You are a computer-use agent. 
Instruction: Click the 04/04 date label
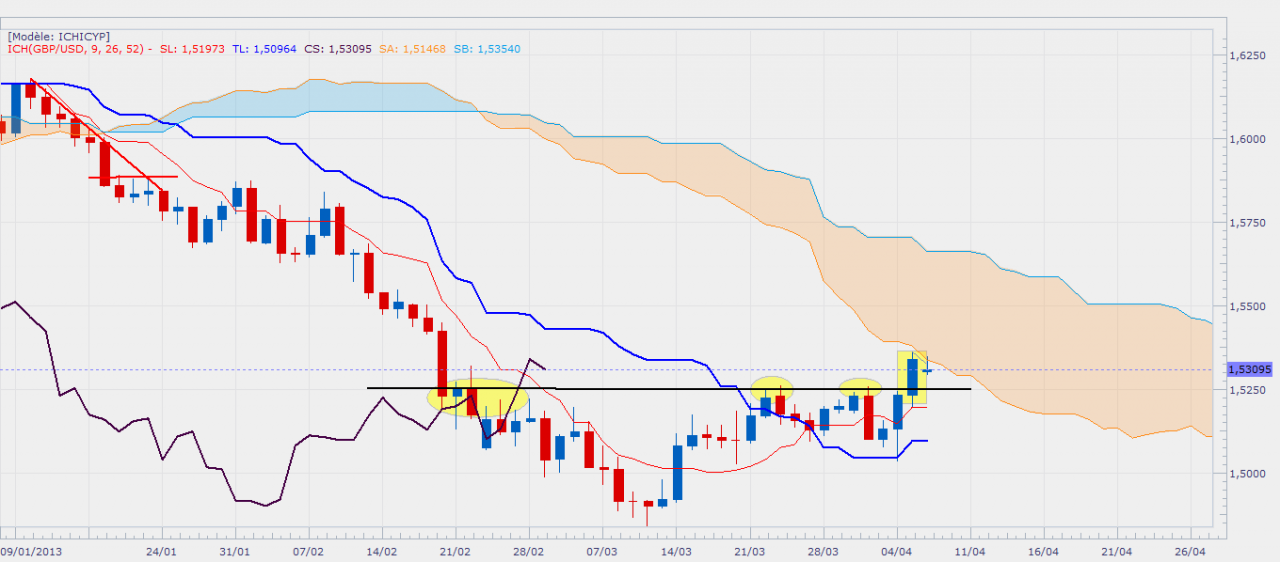(x=897, y=552)
